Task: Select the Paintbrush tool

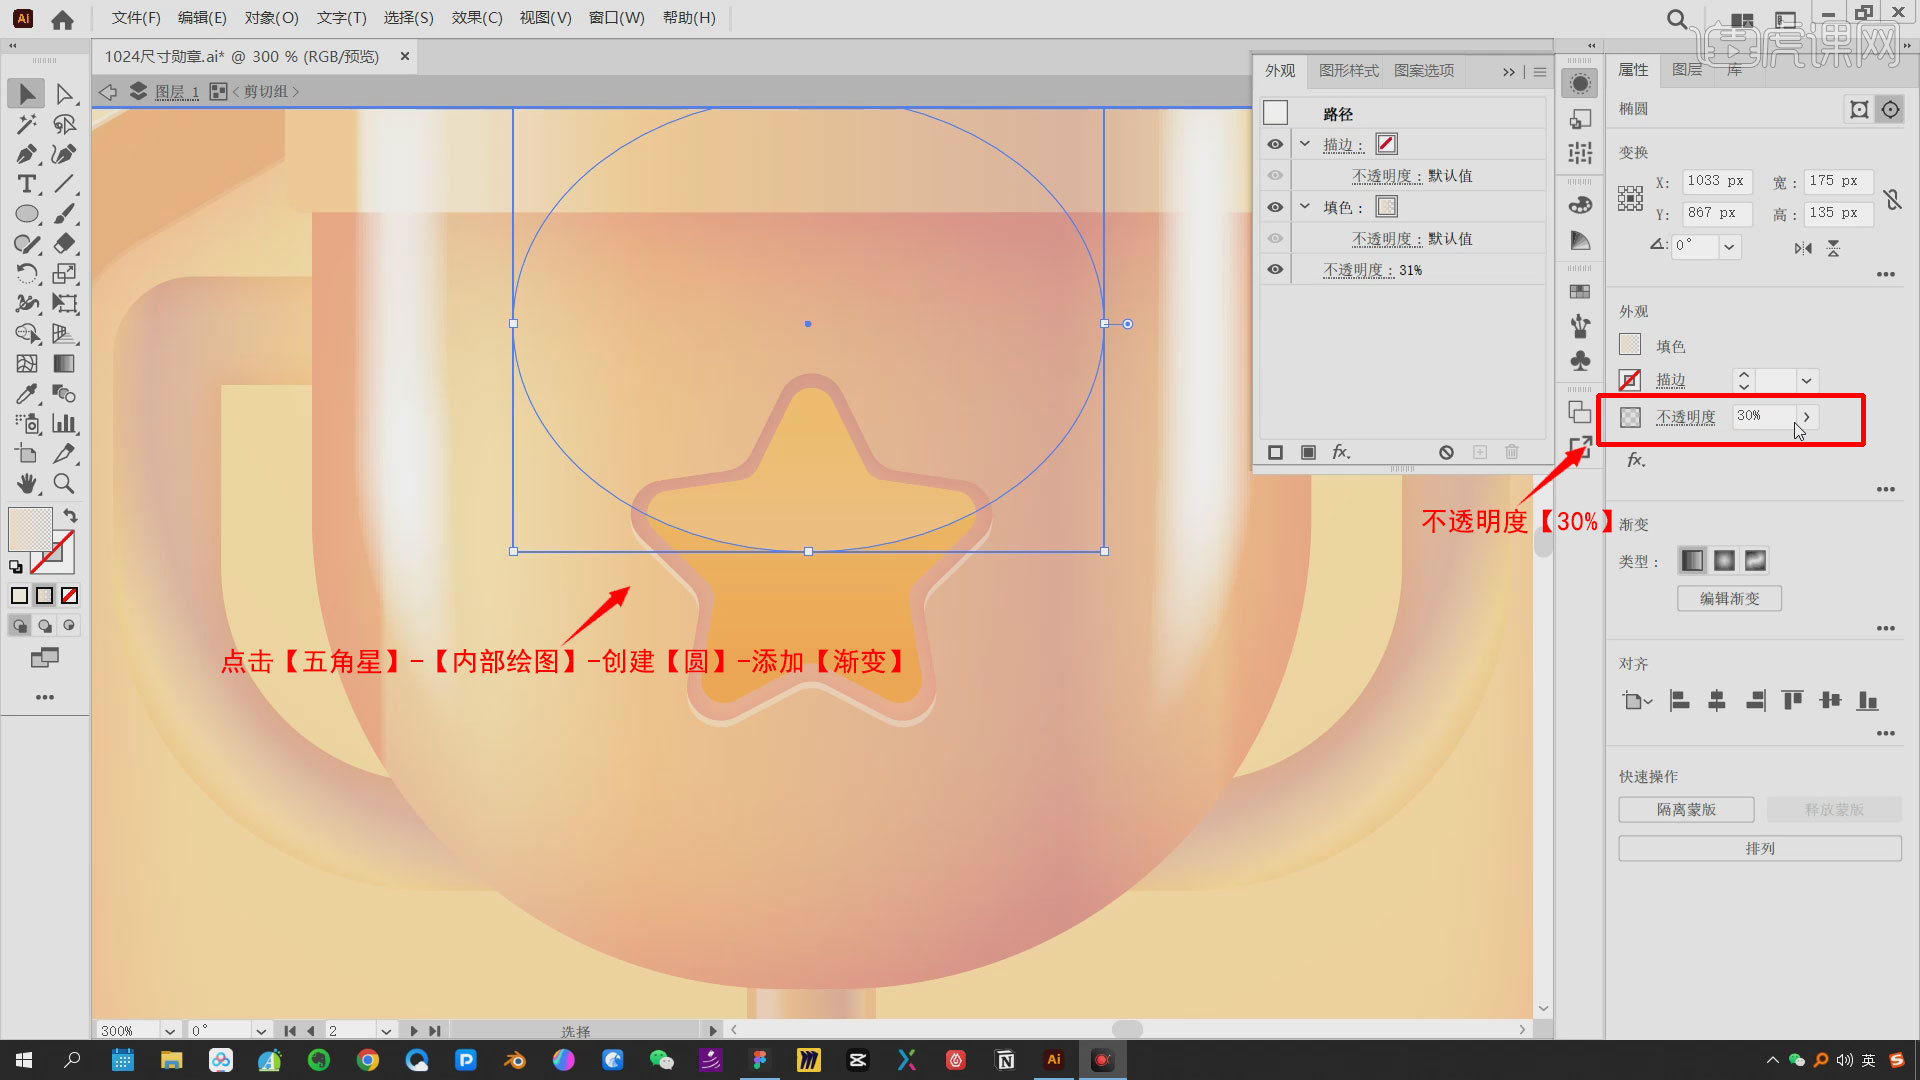Action: 64,214
